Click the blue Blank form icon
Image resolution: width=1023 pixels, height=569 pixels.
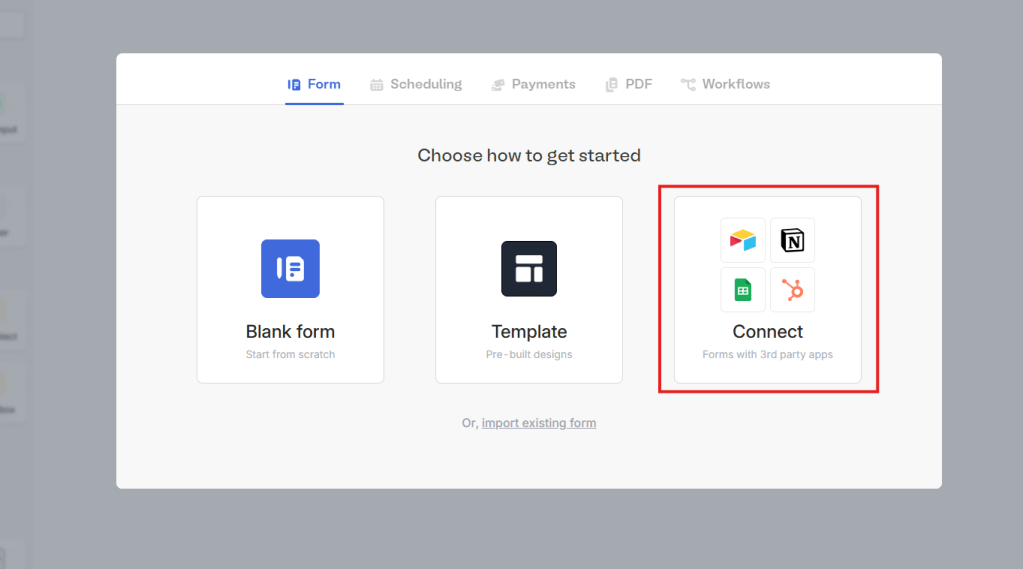point(290,268)
